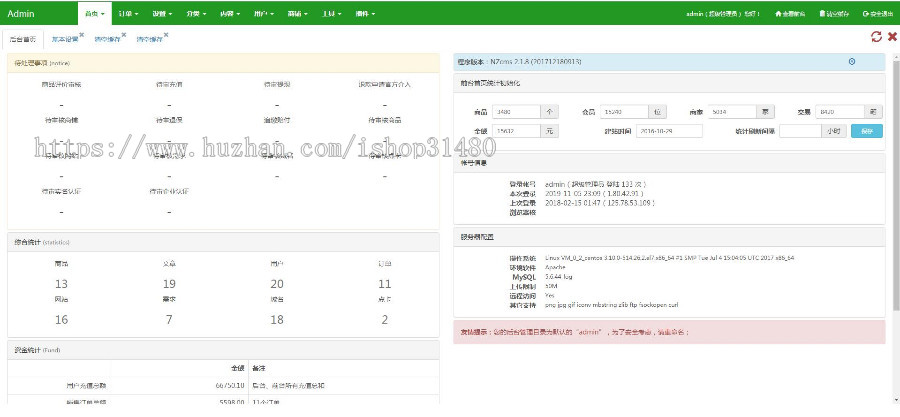Click the statistic number 18
The image size is (900, 417).
pos(277,319)
